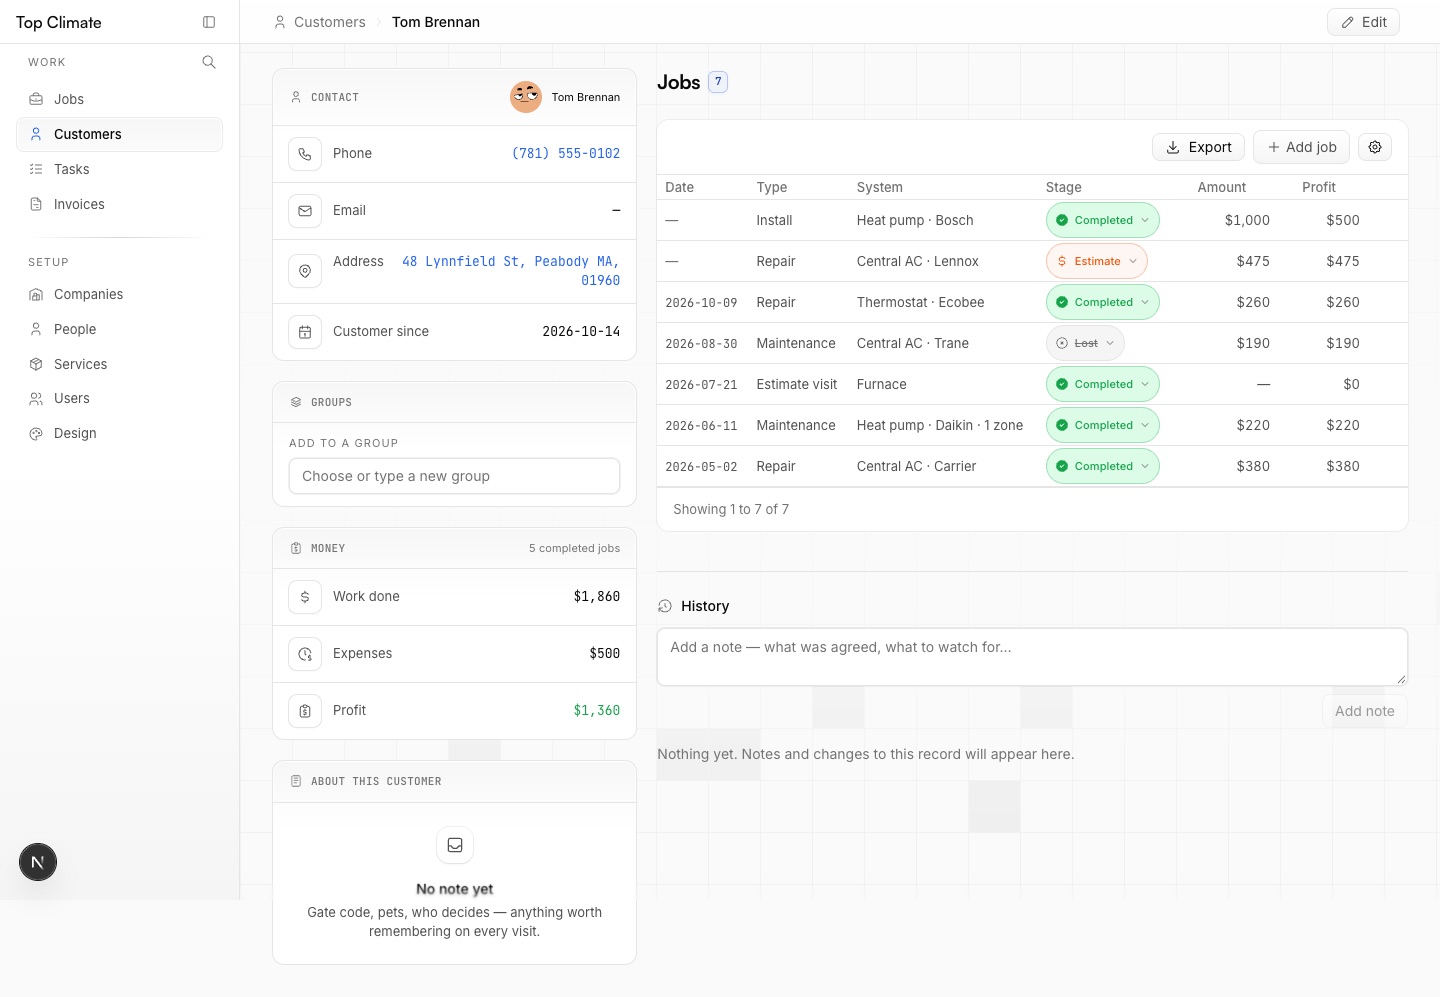Click the Jobs count badge showing 7
This screenshot has width=1440, height=997.
(x=718, y=82)
